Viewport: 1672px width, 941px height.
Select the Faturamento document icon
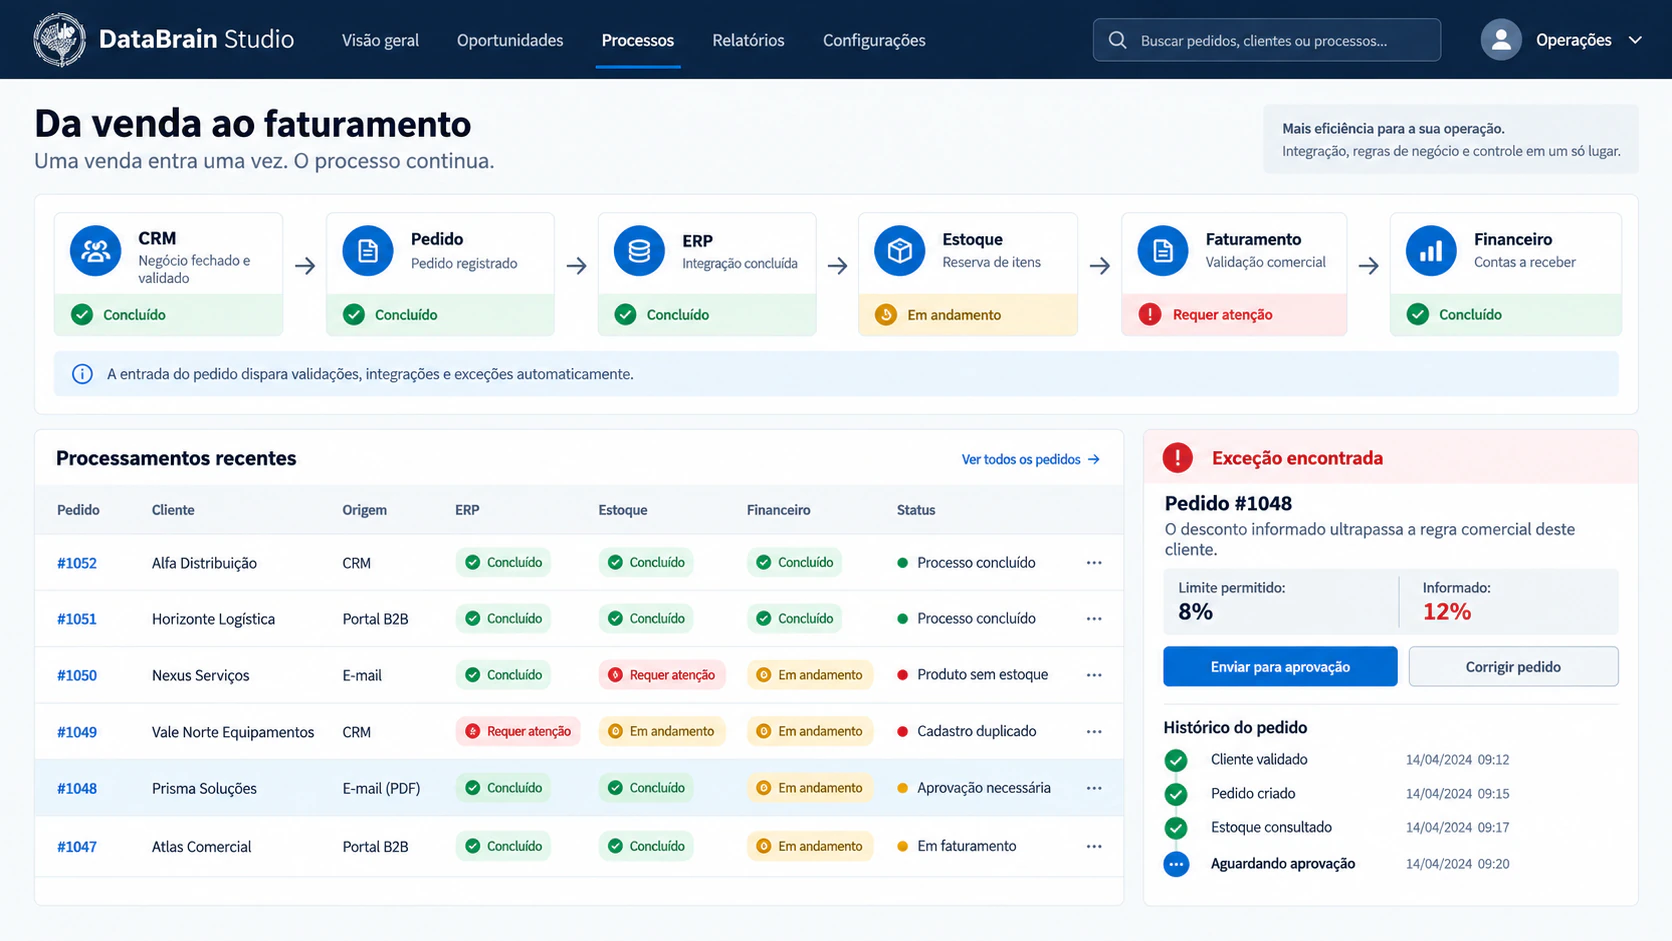tap(1163, 251)
